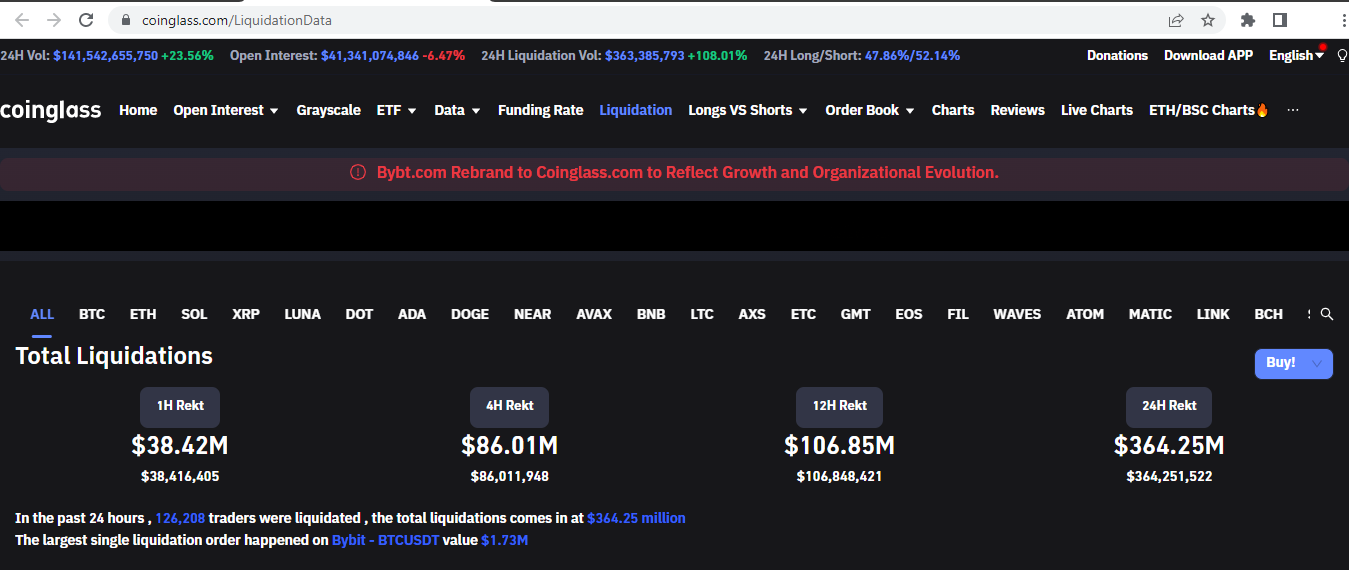This screenshot has width=1349, height=570.
Task: Toggle the light bulb theme icon
Action: 1342,56
